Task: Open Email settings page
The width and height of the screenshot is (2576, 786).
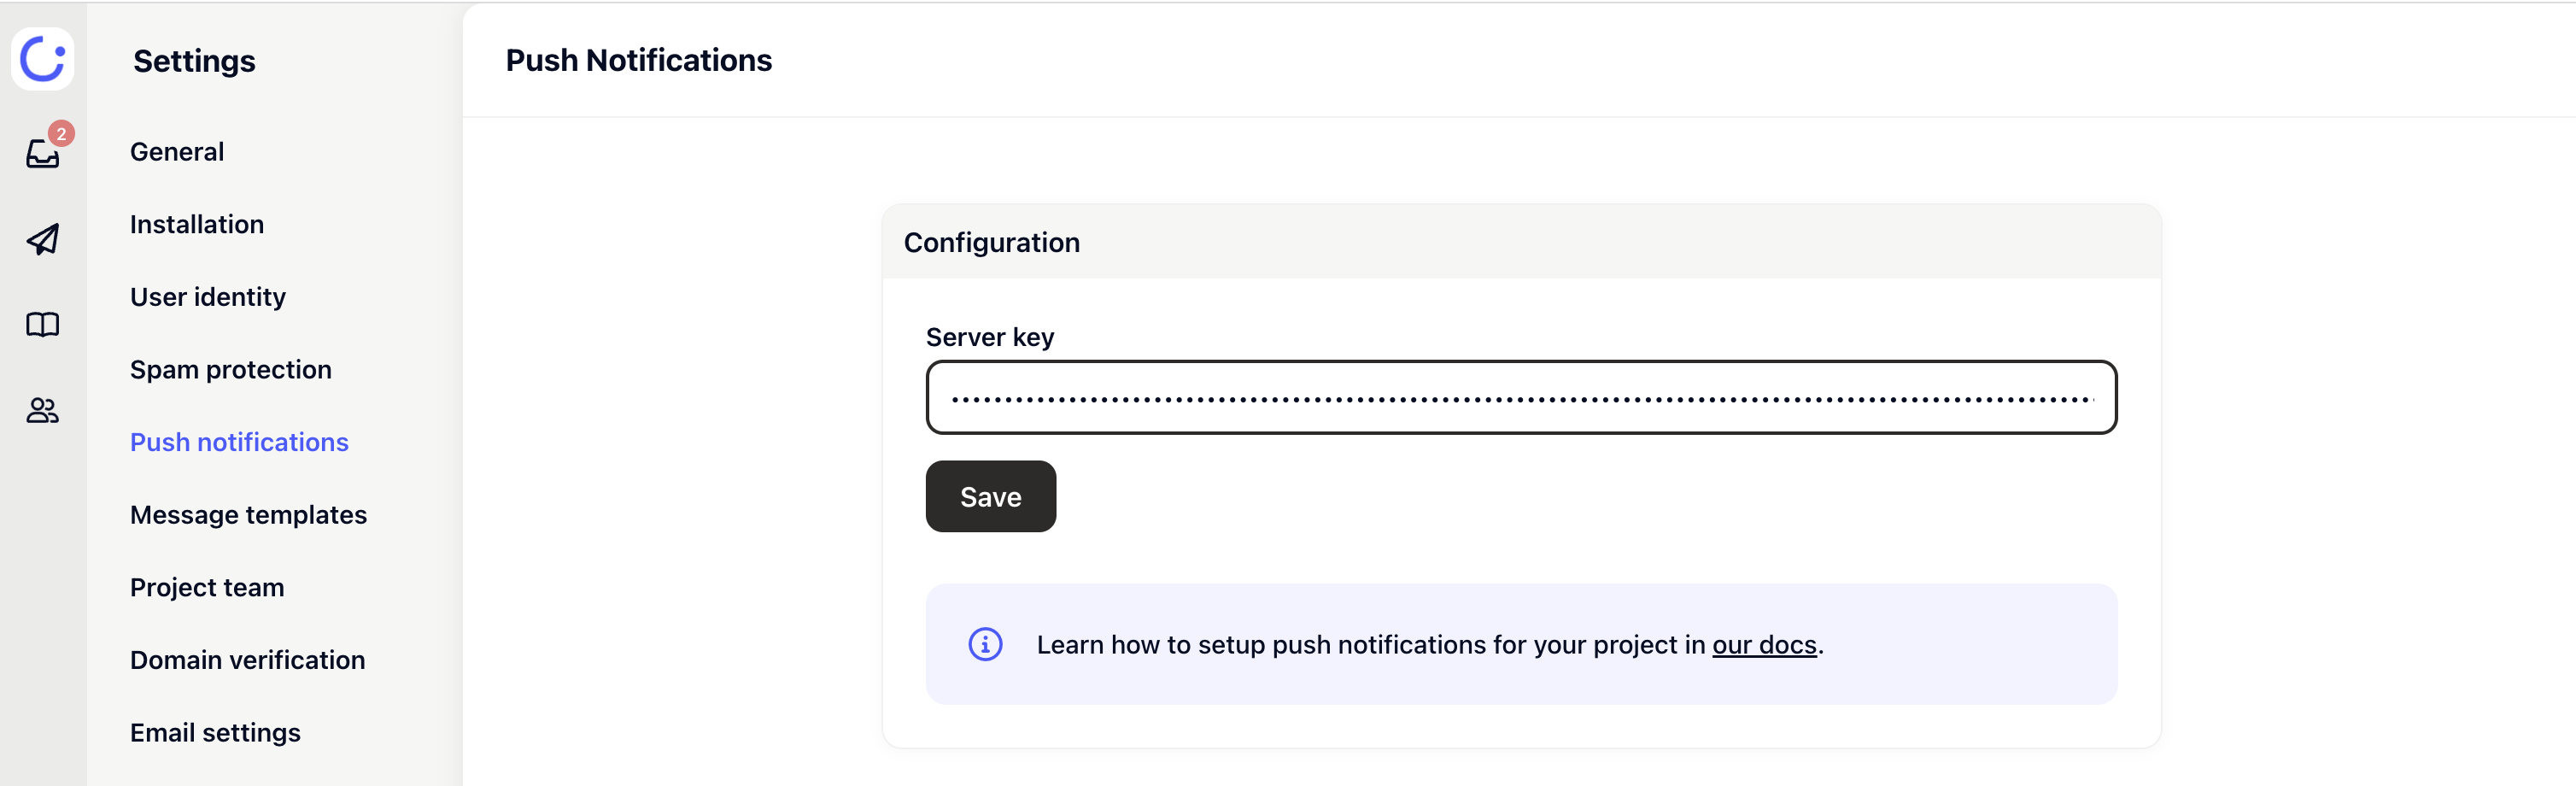Action: pos(215,731)
